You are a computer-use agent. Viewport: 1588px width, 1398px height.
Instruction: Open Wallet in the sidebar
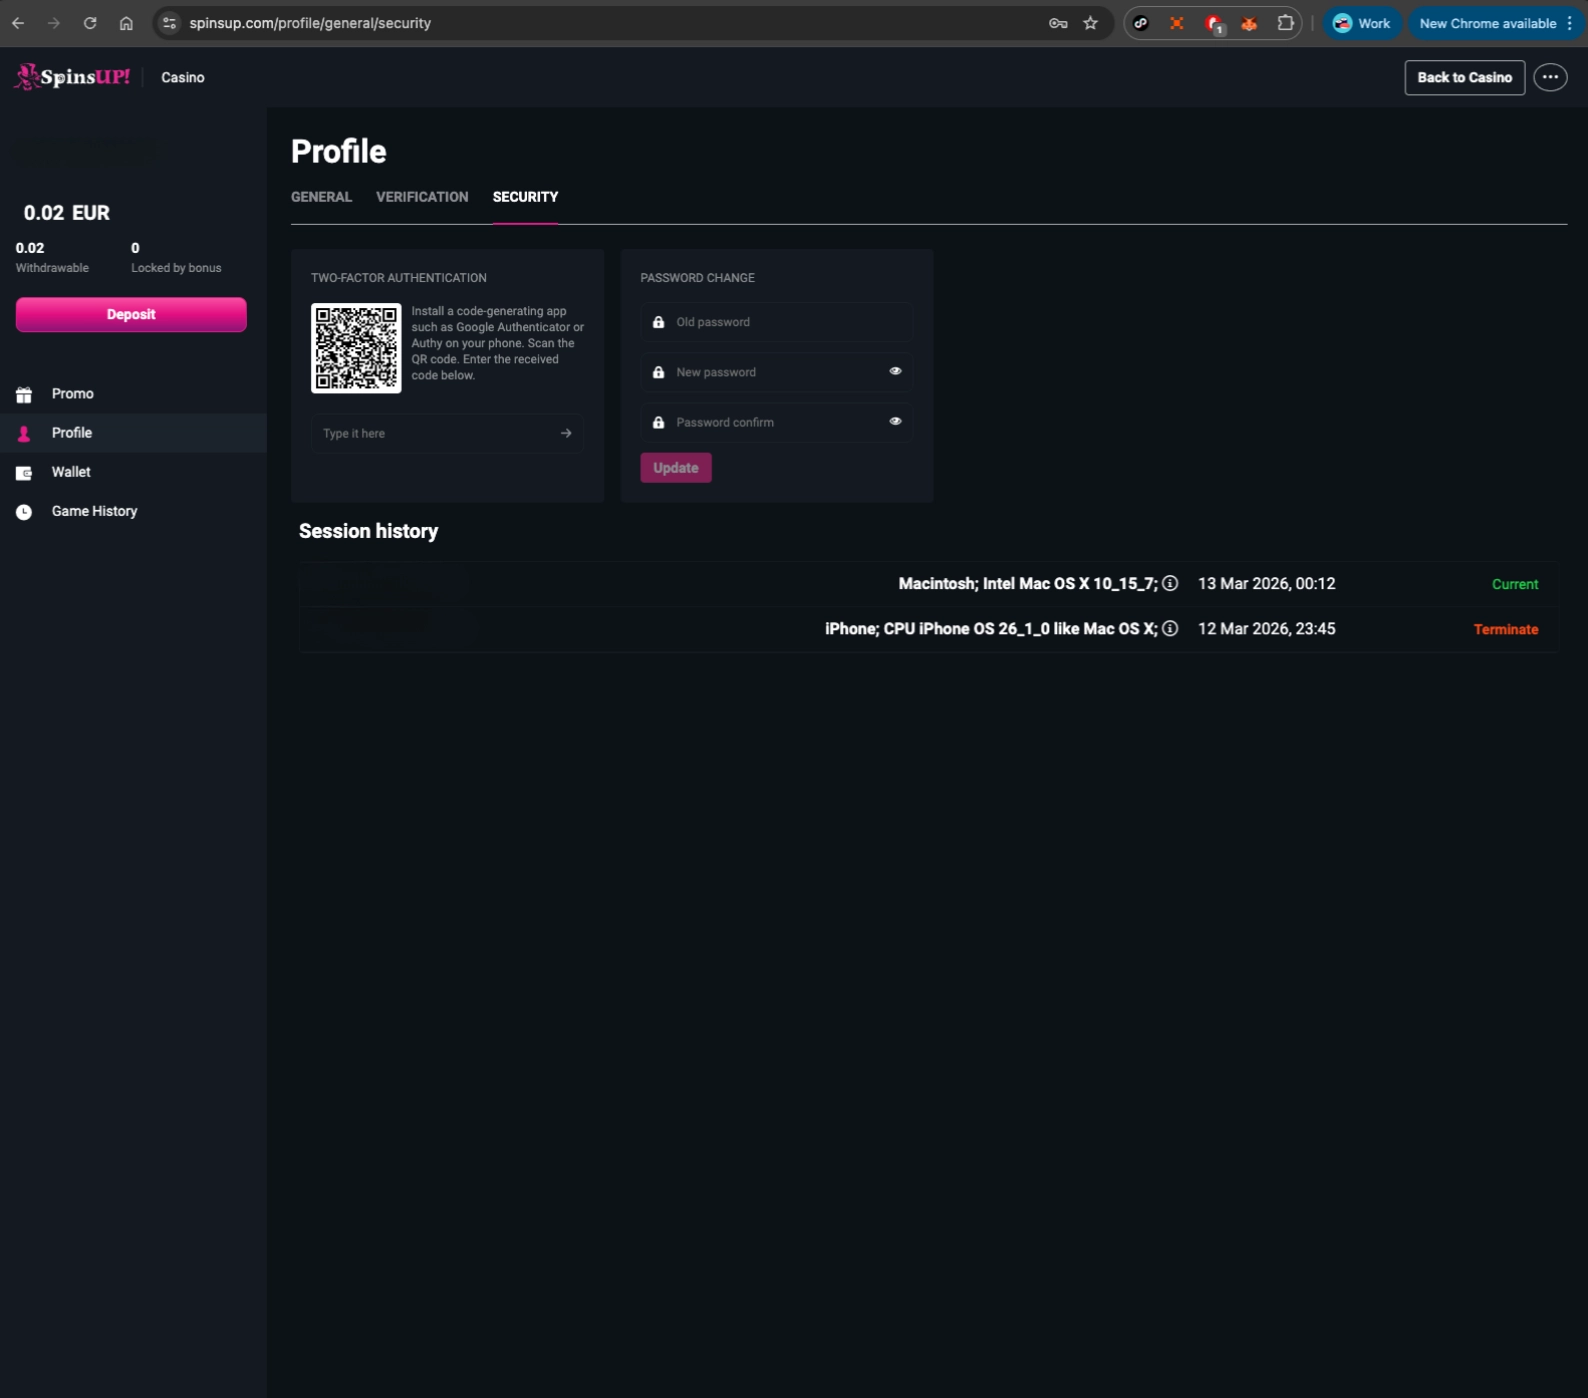click(71, 472)
